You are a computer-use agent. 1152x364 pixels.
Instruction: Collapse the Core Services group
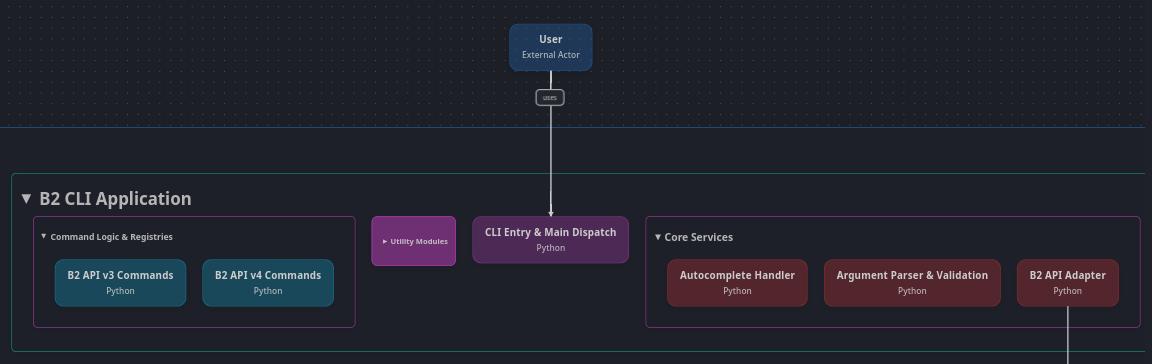(658, 238)
